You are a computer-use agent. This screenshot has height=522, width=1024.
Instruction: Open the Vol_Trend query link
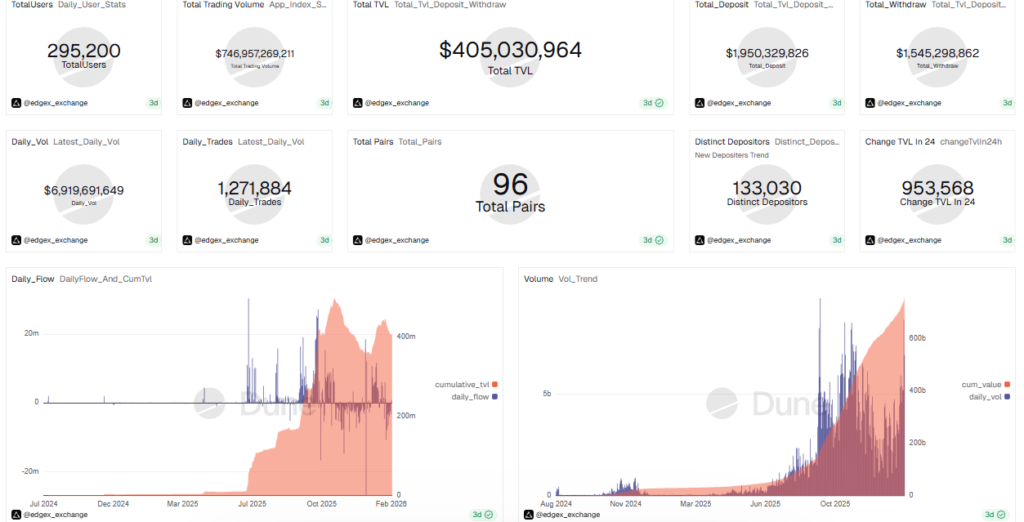[x=578, y=279]
